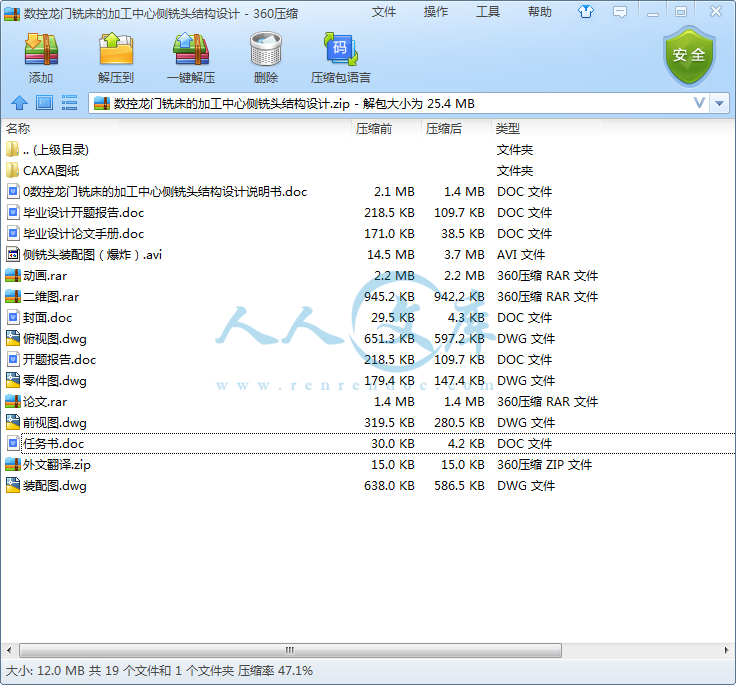Screen dimensions: 736x685
Task: Sort by the 压缩后 column header
Action: [444, 128]
